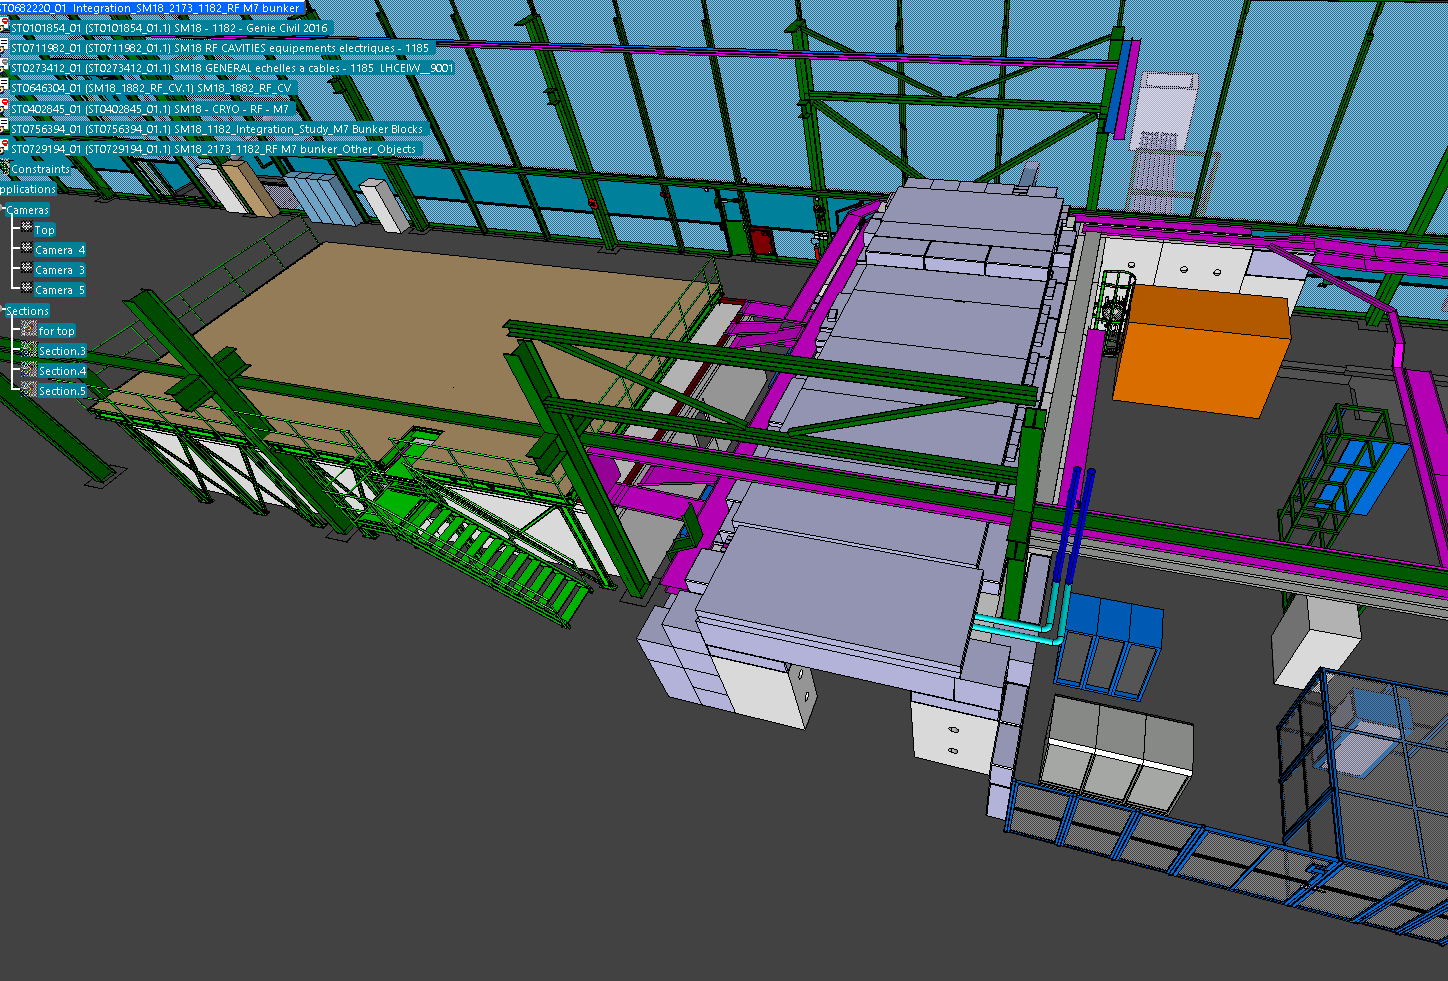This screenshot has width=1448, height=981.
Task: Click the camera icon beside Camera 3
Action: (x=27, y=269)
